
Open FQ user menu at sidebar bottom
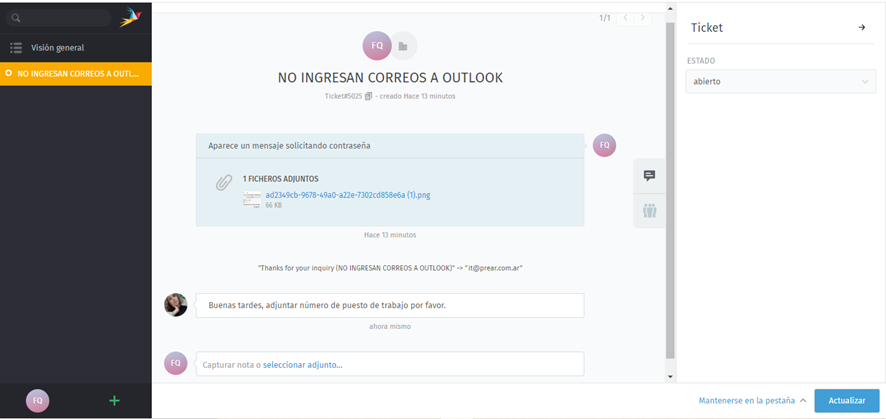[37, 400]
